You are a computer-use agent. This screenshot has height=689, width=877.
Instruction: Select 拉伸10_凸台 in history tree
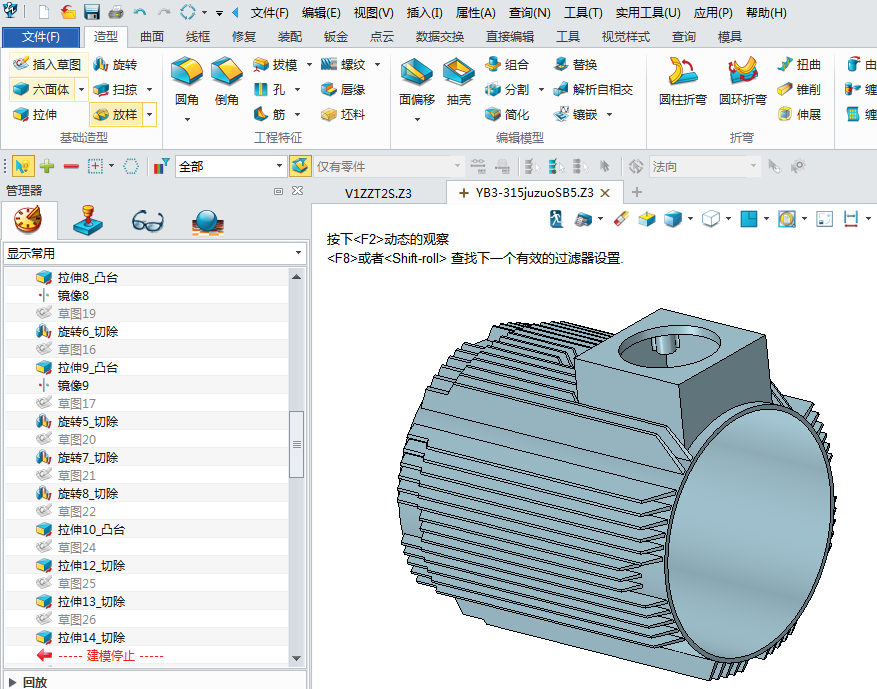(x=91, y=529)
